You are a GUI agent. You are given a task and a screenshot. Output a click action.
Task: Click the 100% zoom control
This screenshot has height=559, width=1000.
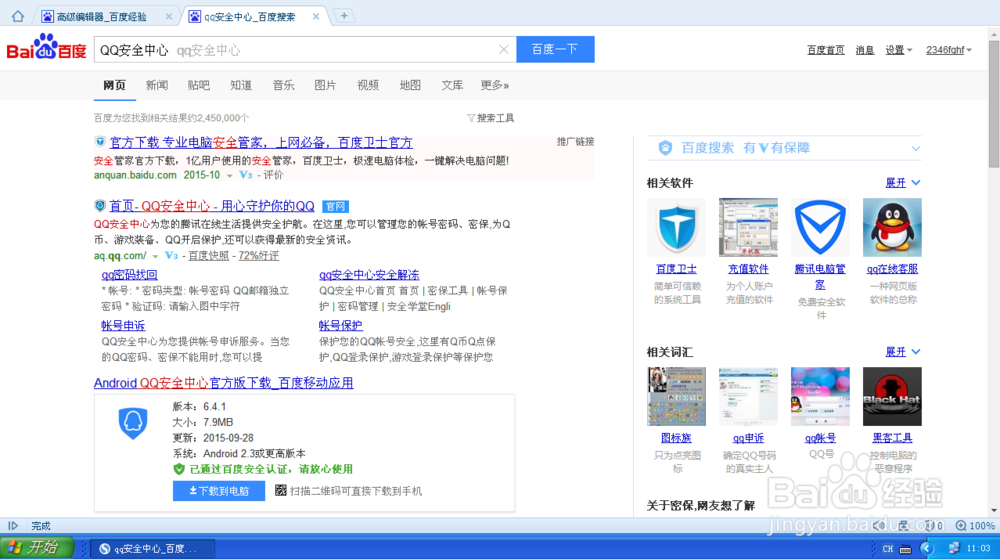pyautogui.click(x=975, y=526)
